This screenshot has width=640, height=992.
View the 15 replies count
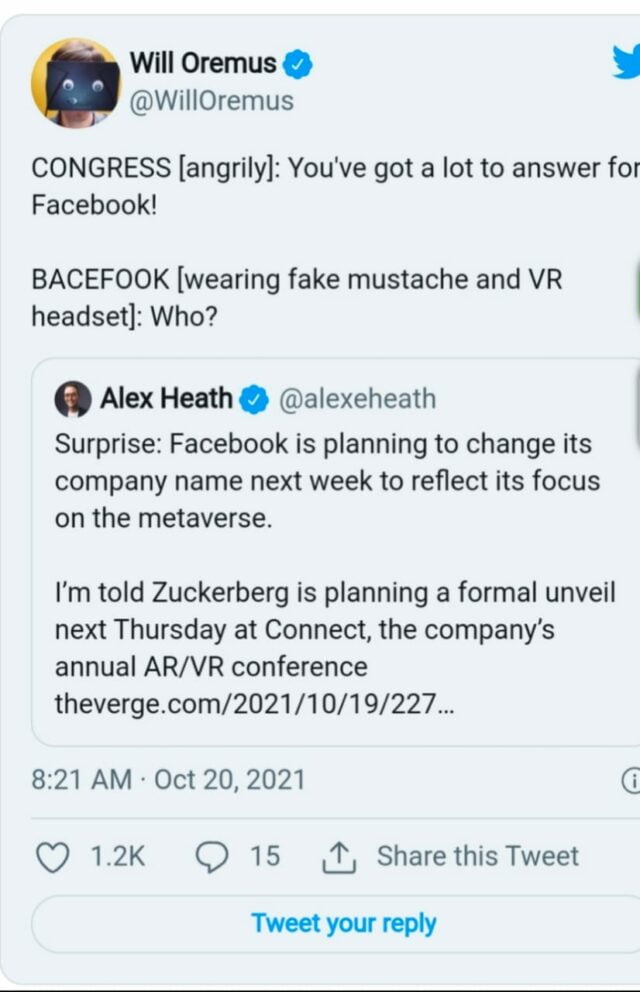[265, 856]
